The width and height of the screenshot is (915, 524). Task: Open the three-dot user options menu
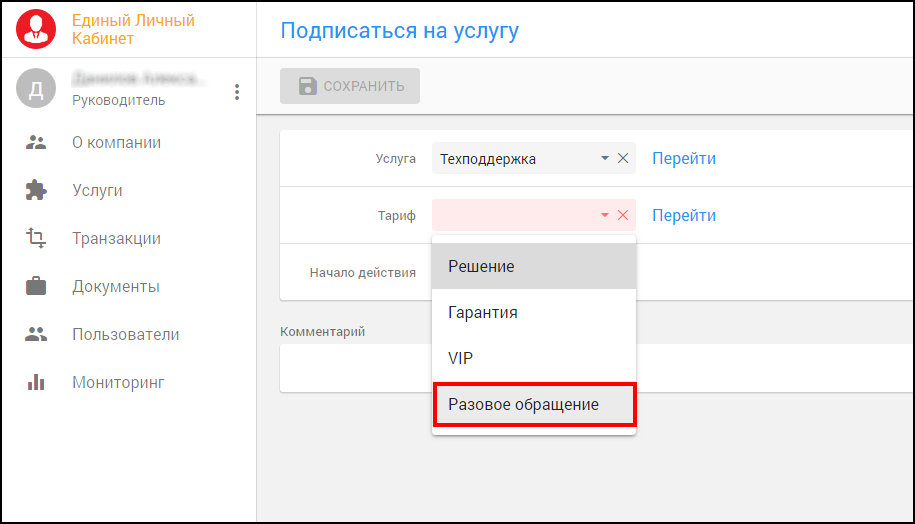pyautogui.click(x=237, y=92)
